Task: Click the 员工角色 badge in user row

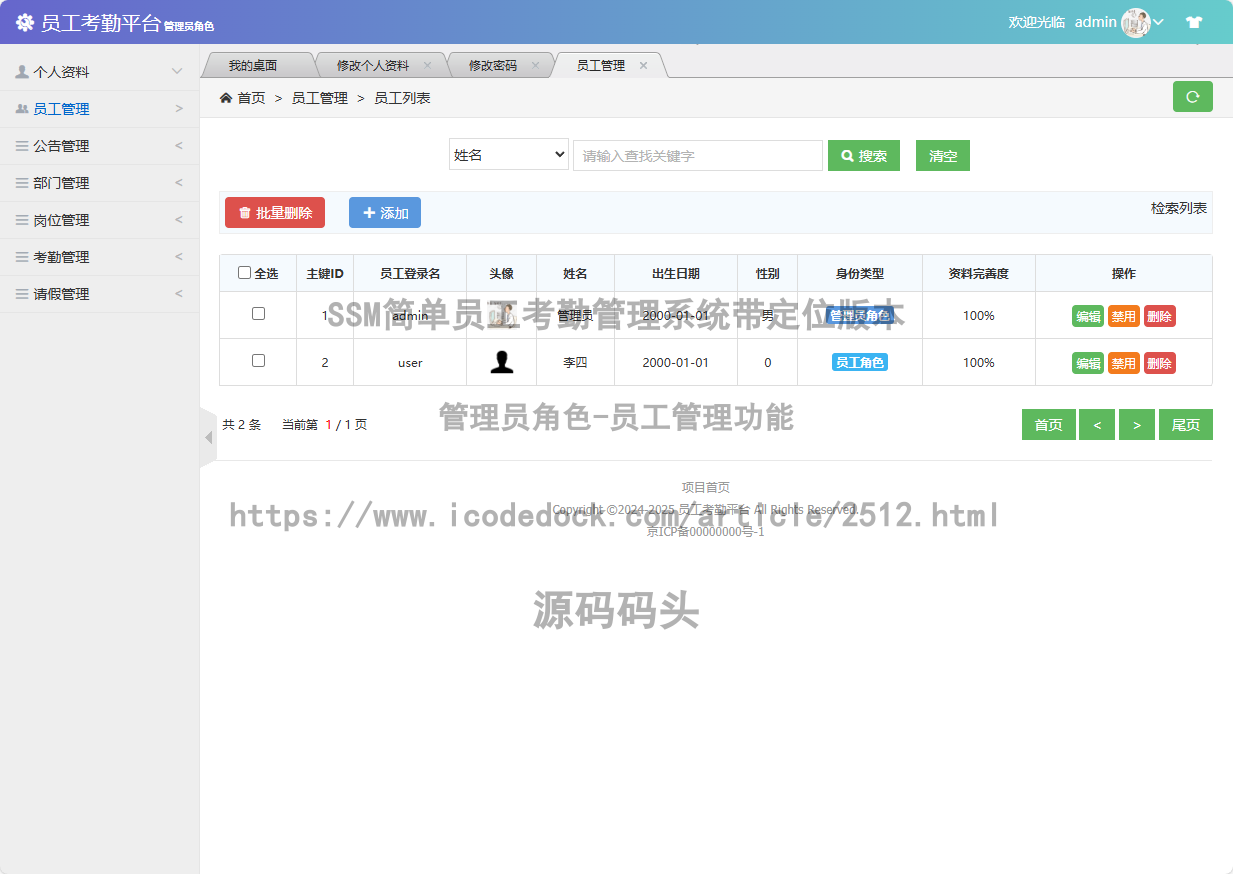Action: click(x=860, y=362)
